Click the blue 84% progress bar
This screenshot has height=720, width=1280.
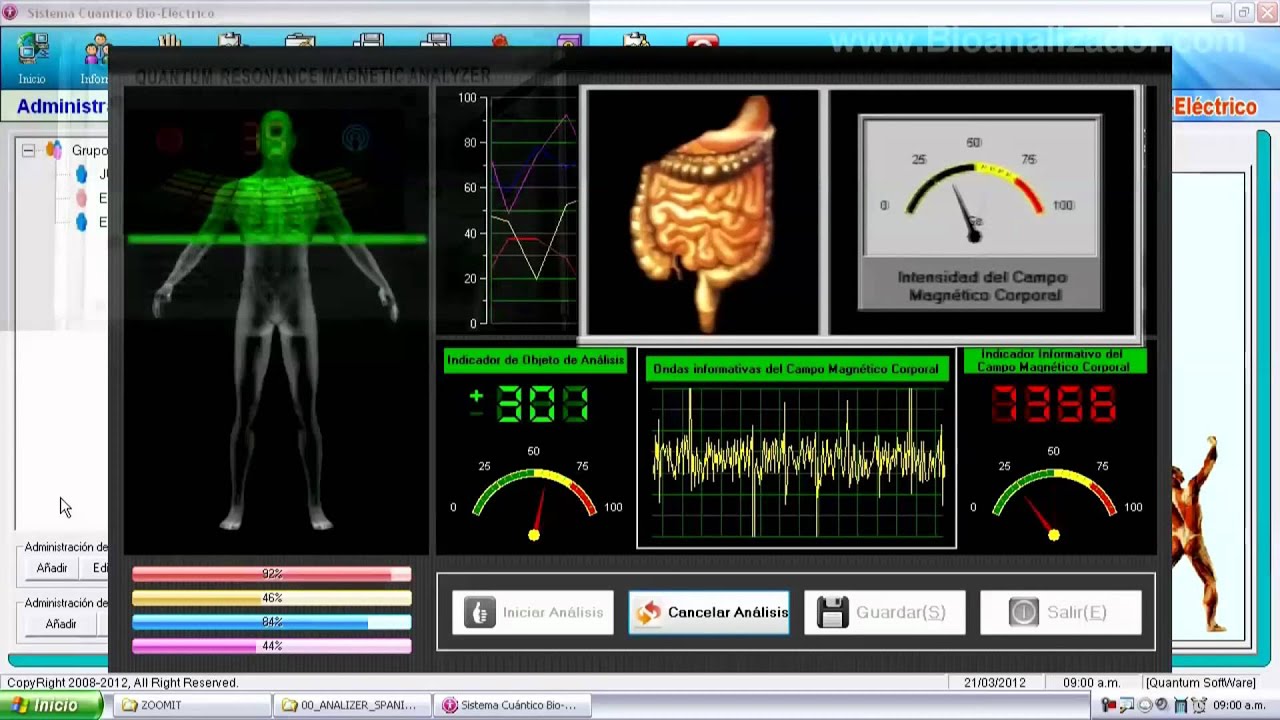[x=272, y=622]
